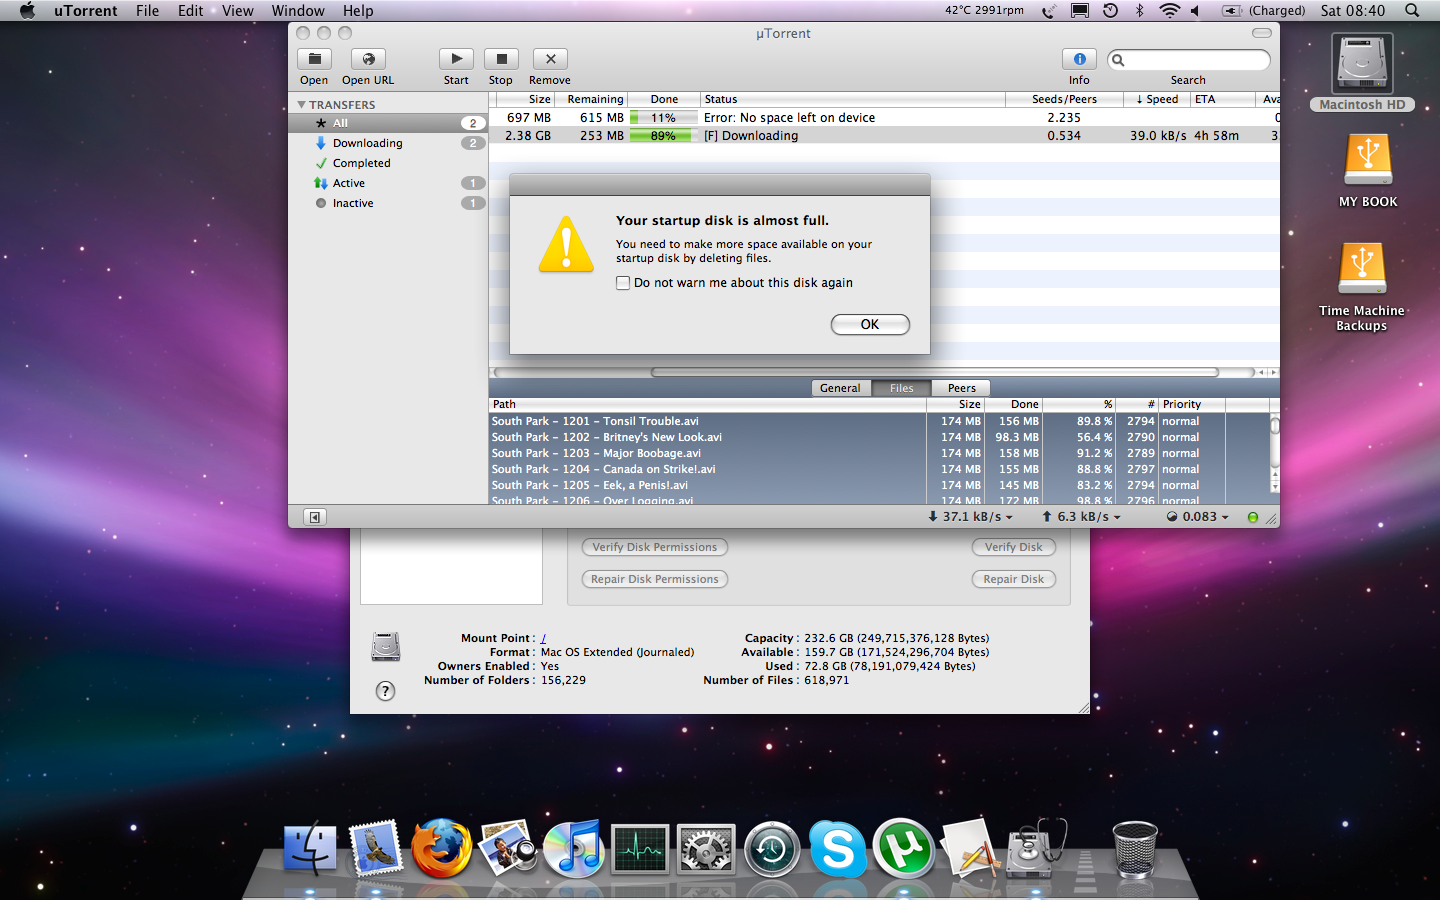Click the Wi-Fi menu bar icon
Screen dimensions: 1440x900
[x=1169, y=11]
